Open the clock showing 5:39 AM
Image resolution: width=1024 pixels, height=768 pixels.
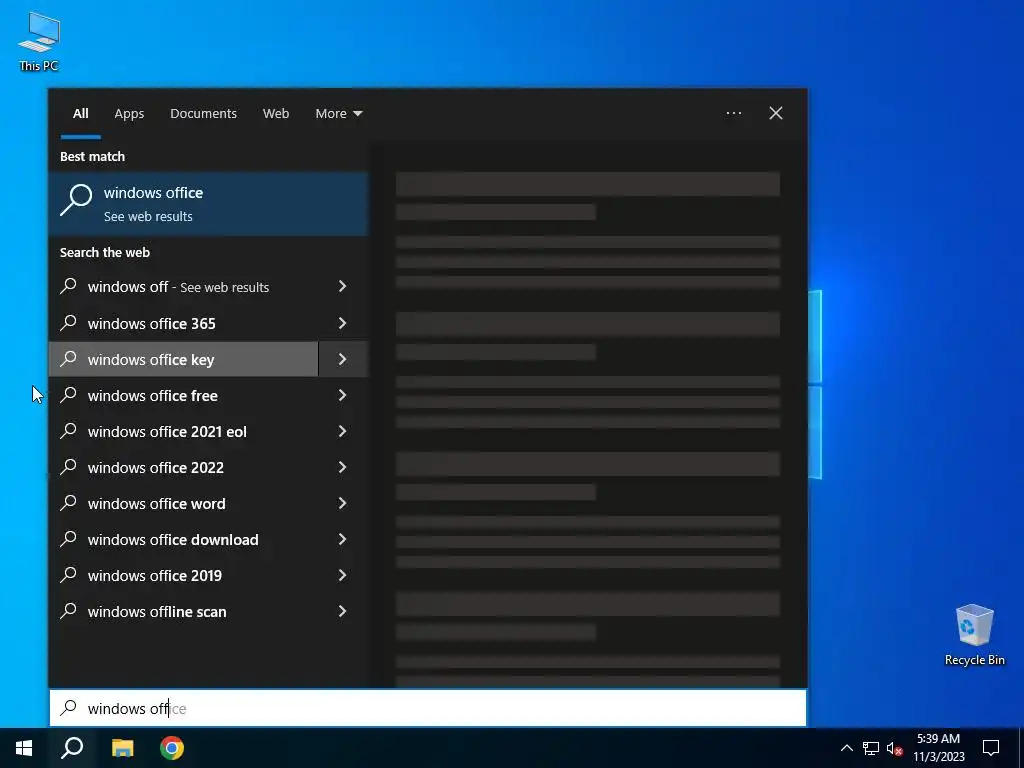click(x=938, y=748)
